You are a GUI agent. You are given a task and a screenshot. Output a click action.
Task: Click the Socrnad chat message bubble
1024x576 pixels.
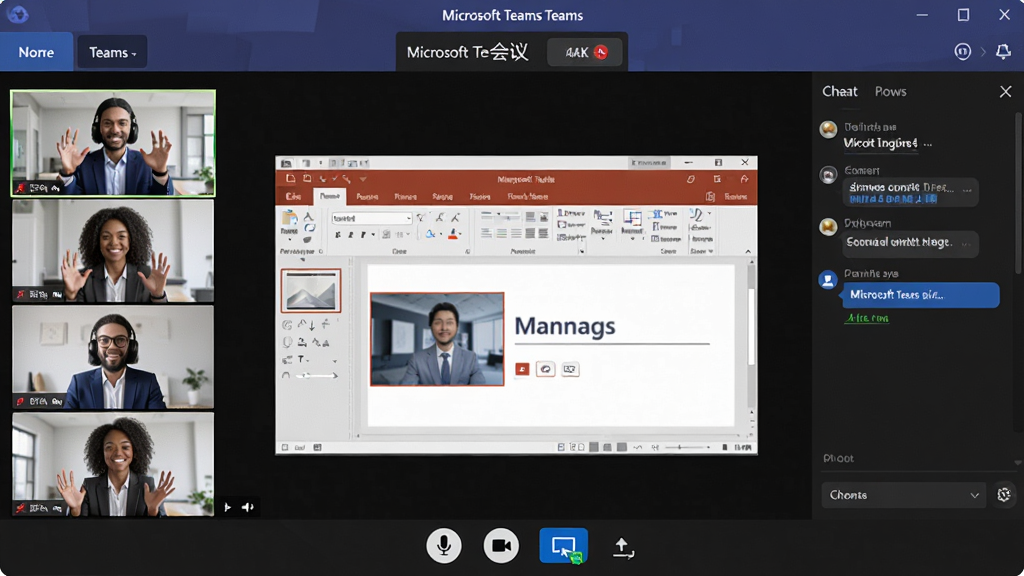pos(910,243)
